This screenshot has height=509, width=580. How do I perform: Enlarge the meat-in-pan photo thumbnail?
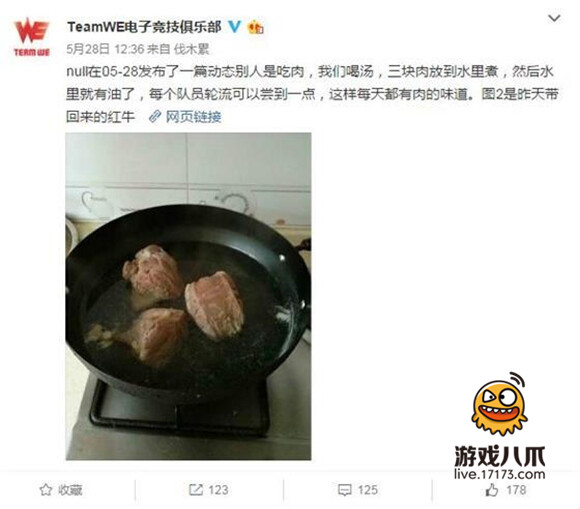188,296
